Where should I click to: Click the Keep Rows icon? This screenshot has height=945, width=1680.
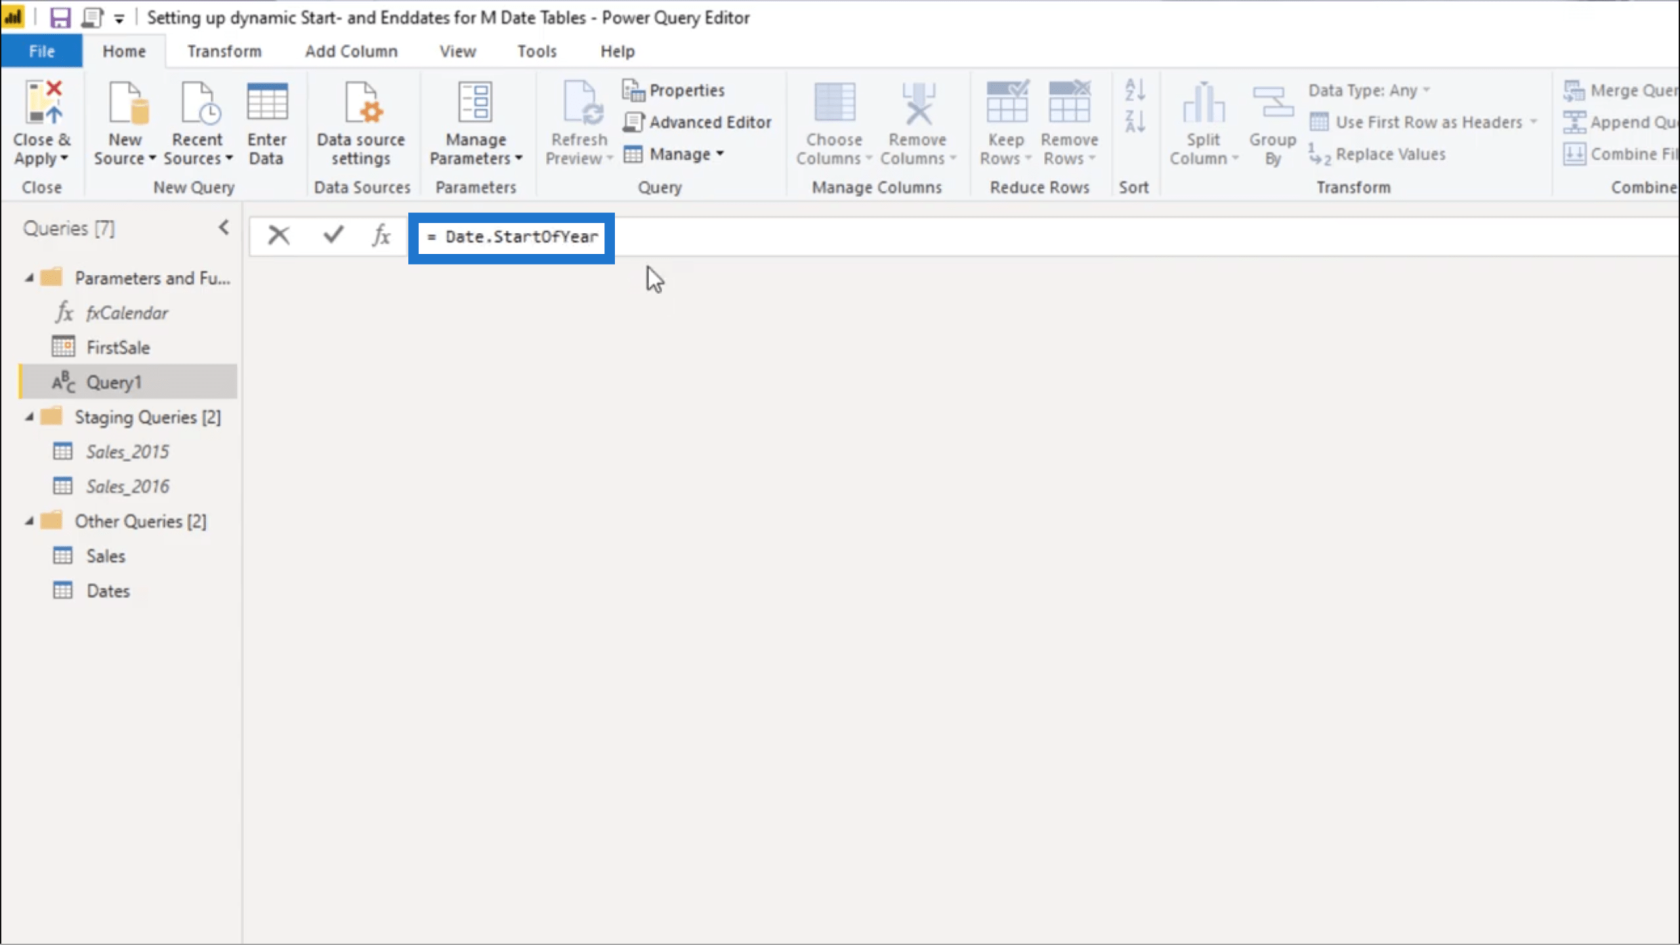tap(1006, 103)
